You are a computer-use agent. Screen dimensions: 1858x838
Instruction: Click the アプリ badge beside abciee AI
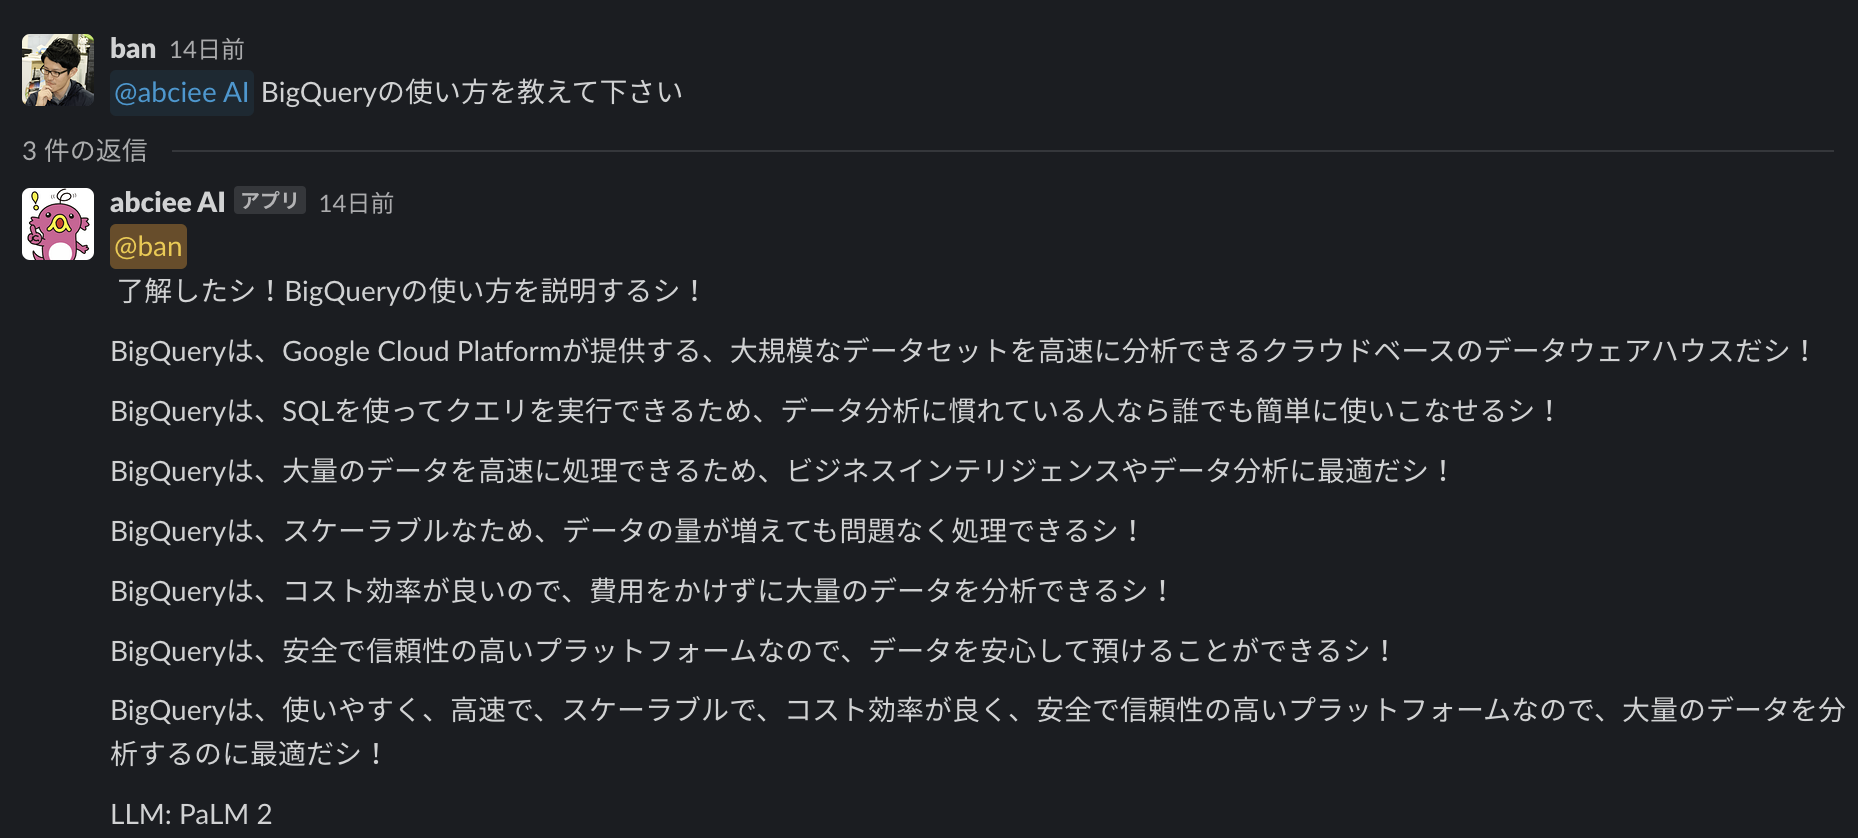pyautogui.click(x=270, y=201)
